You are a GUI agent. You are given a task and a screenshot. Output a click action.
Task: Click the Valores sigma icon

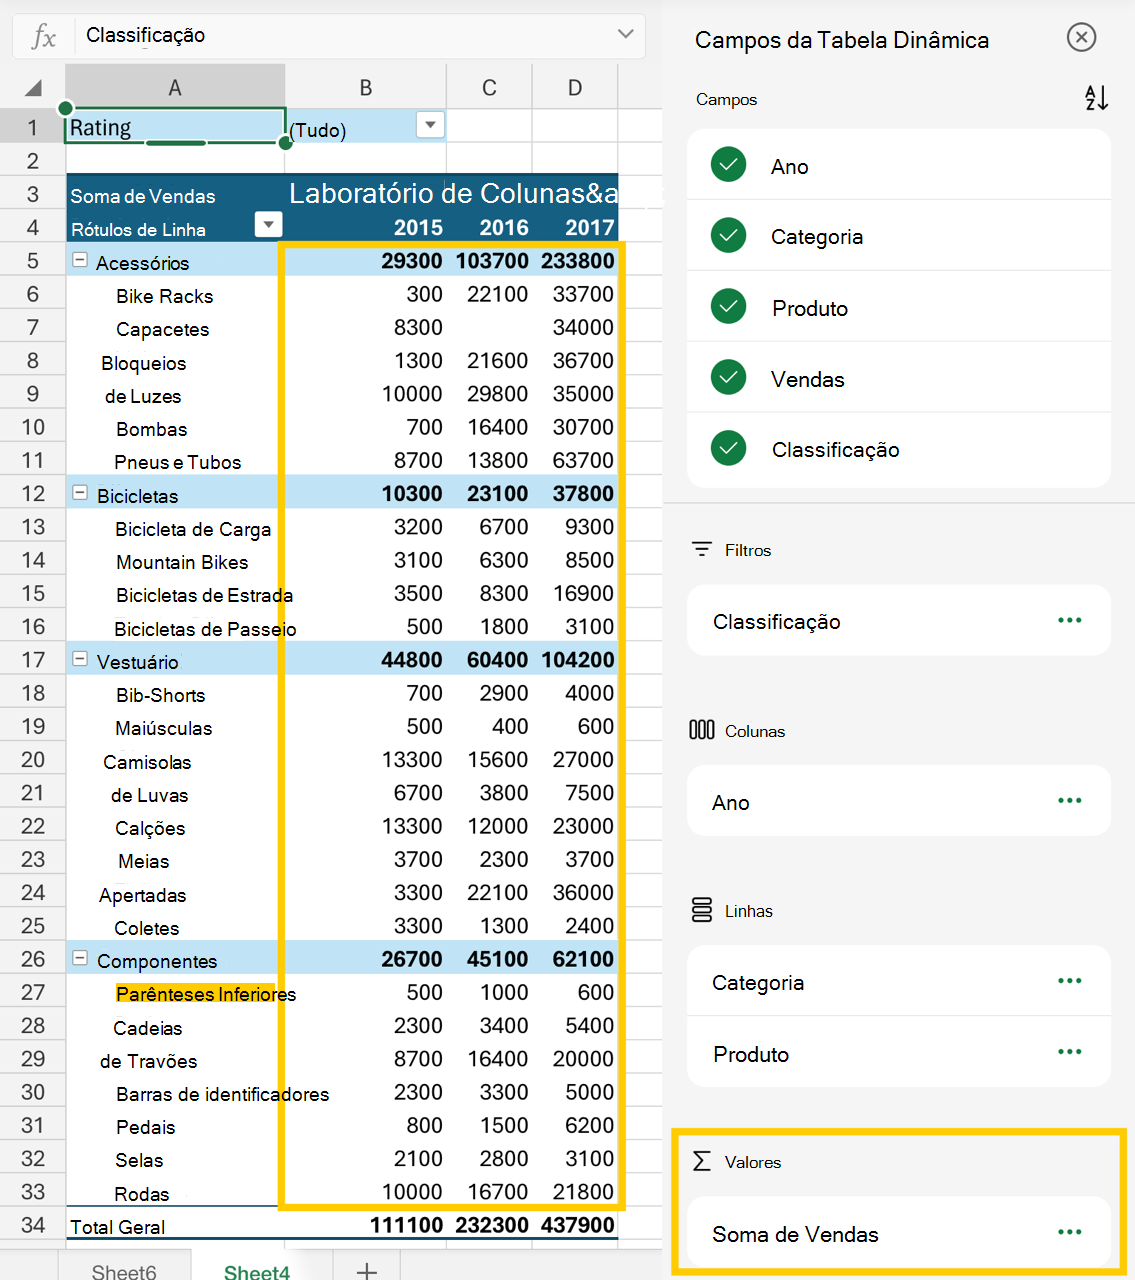click(x=702, y=1161)
